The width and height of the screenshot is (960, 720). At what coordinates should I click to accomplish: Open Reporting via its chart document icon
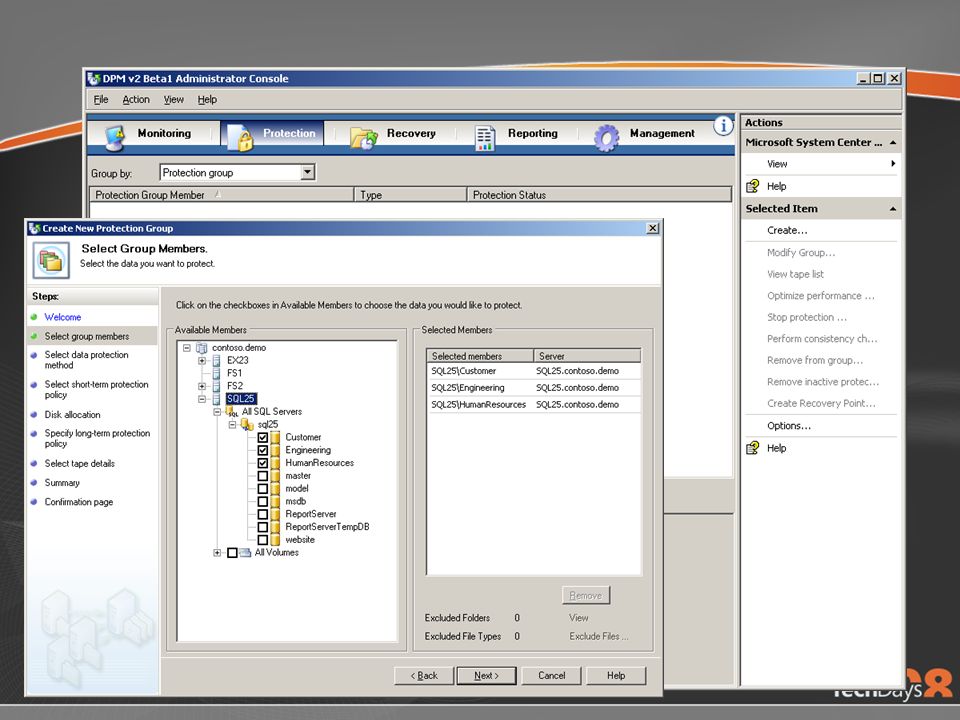[484, 137]
